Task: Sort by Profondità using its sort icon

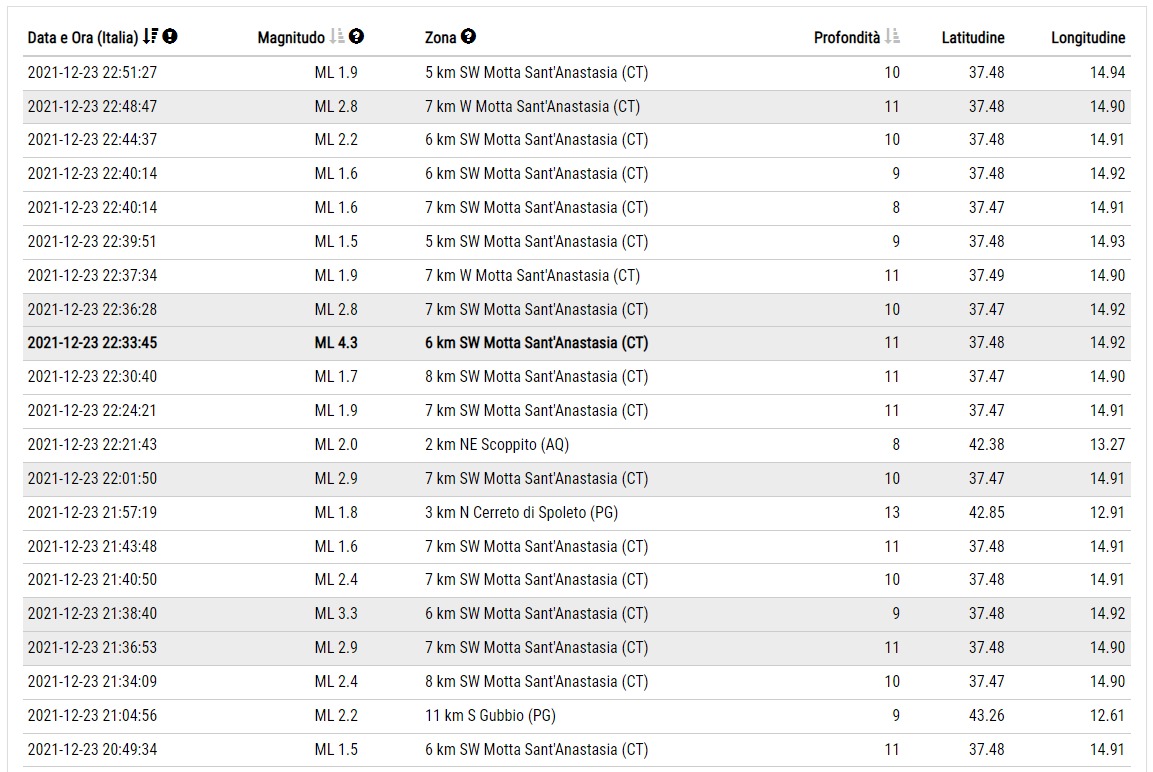Action: click(892, 37)
